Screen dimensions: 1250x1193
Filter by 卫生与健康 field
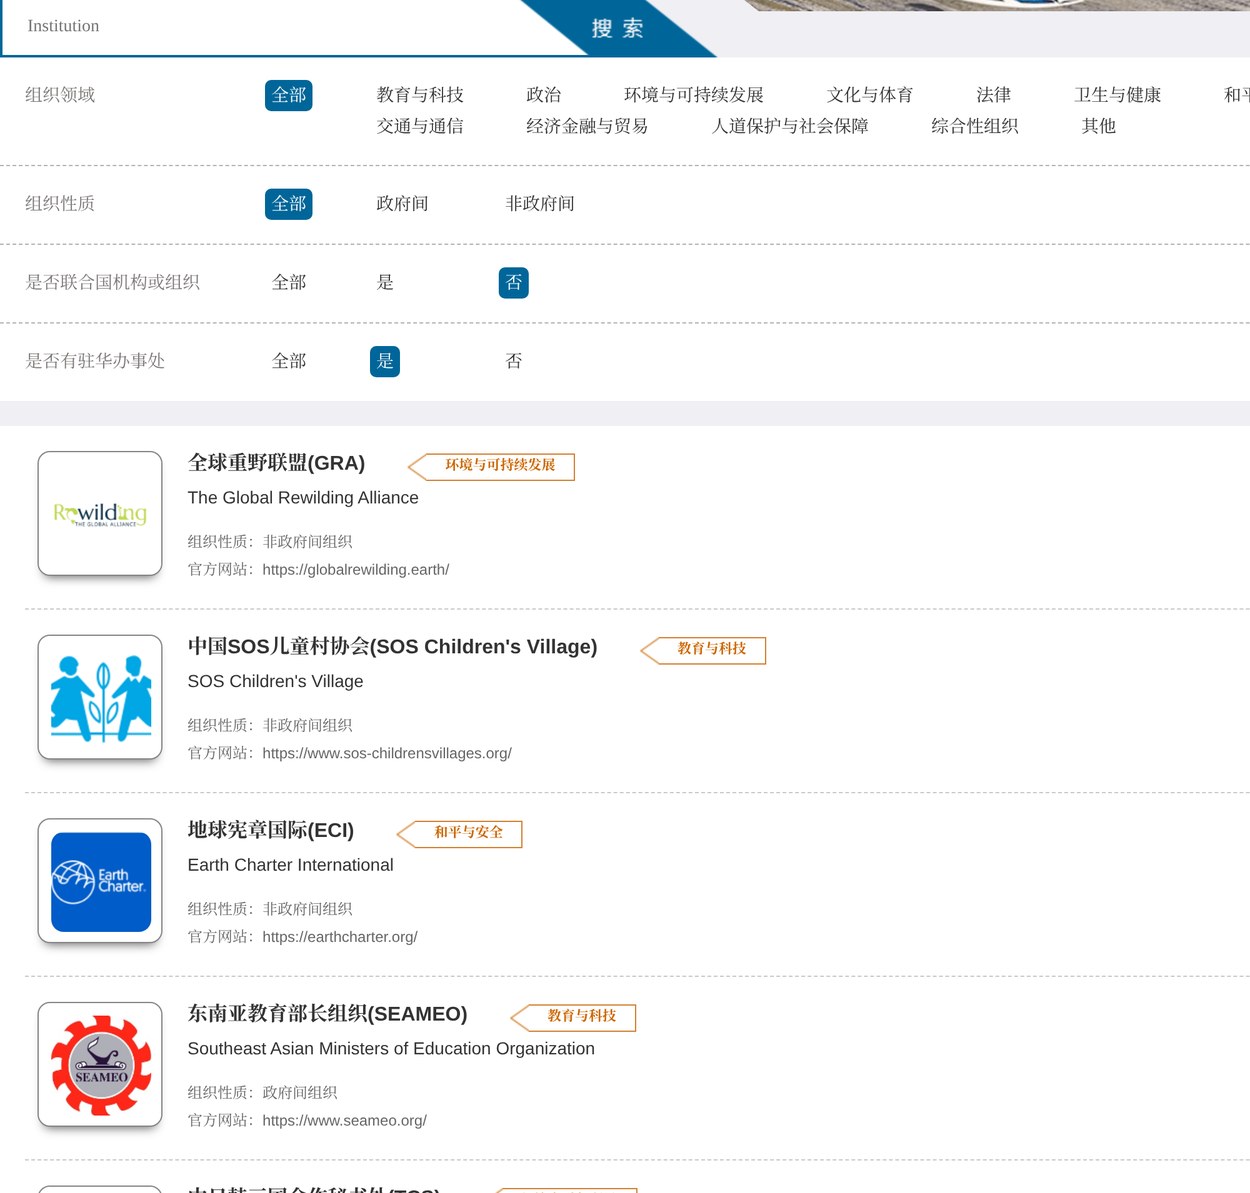(x=1118, y=95)
